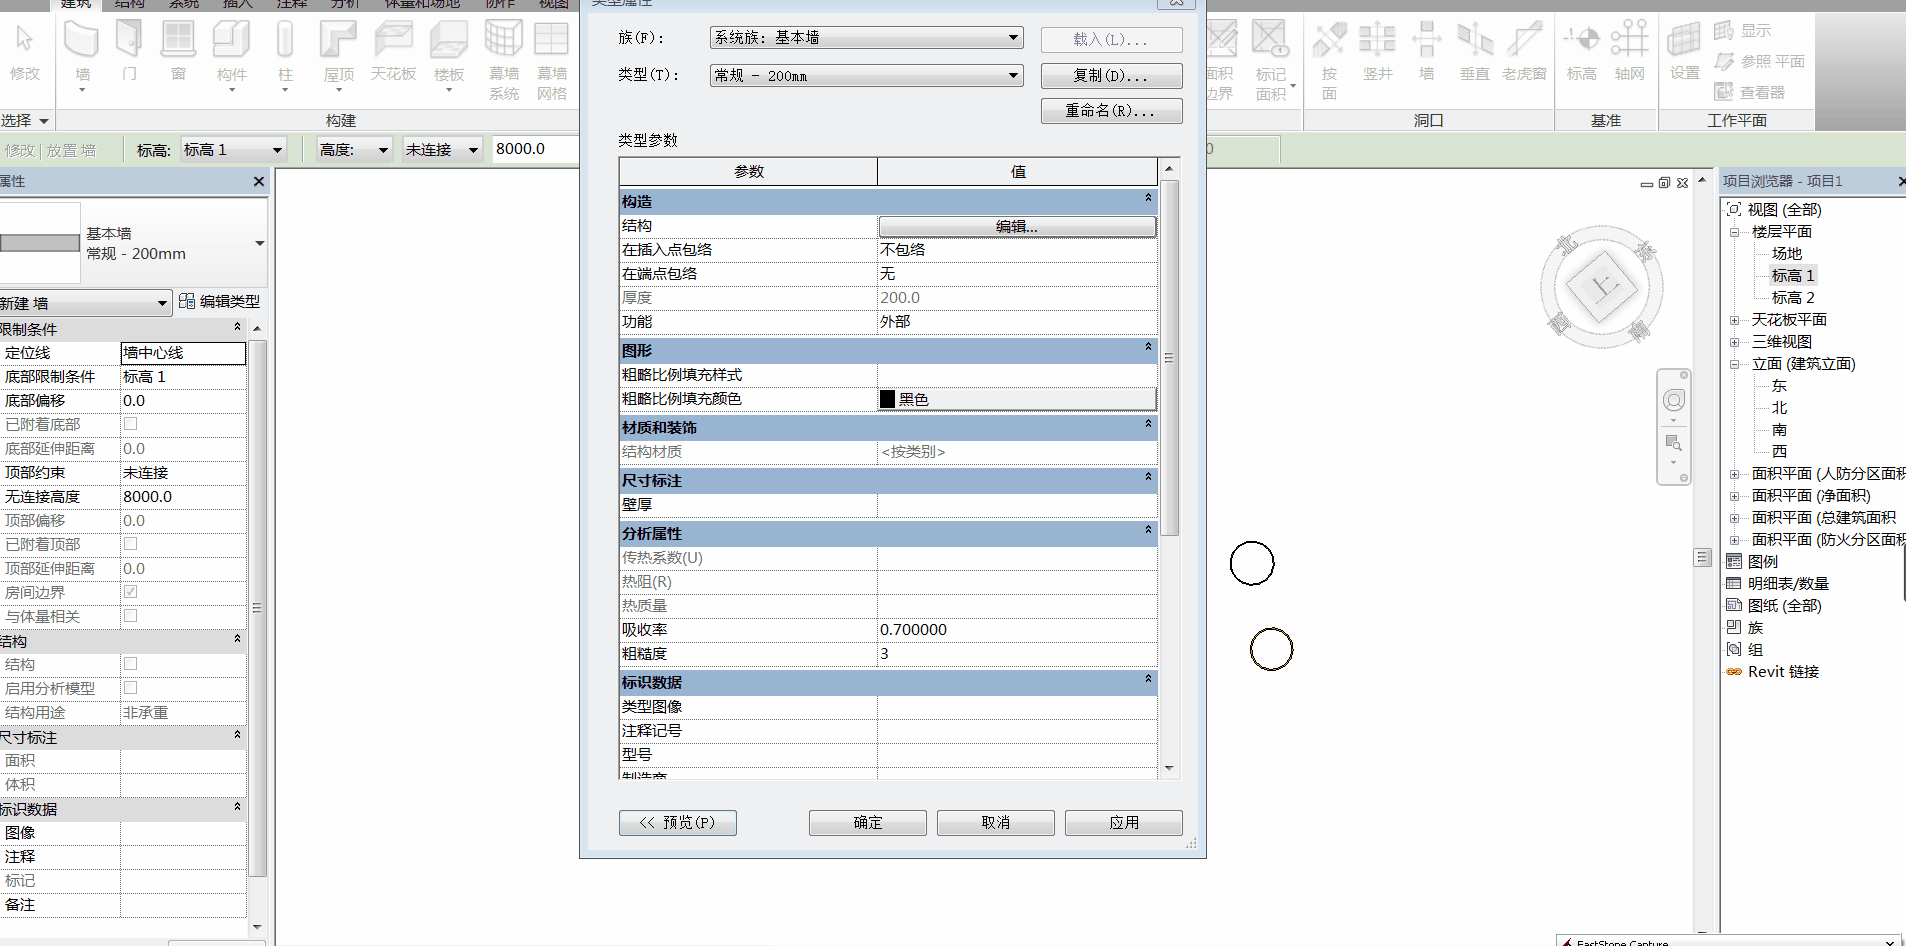Click the 复制(D)... duplicate button
1906x946 pixels.
pyautogui.click(x=1111, y=76)
